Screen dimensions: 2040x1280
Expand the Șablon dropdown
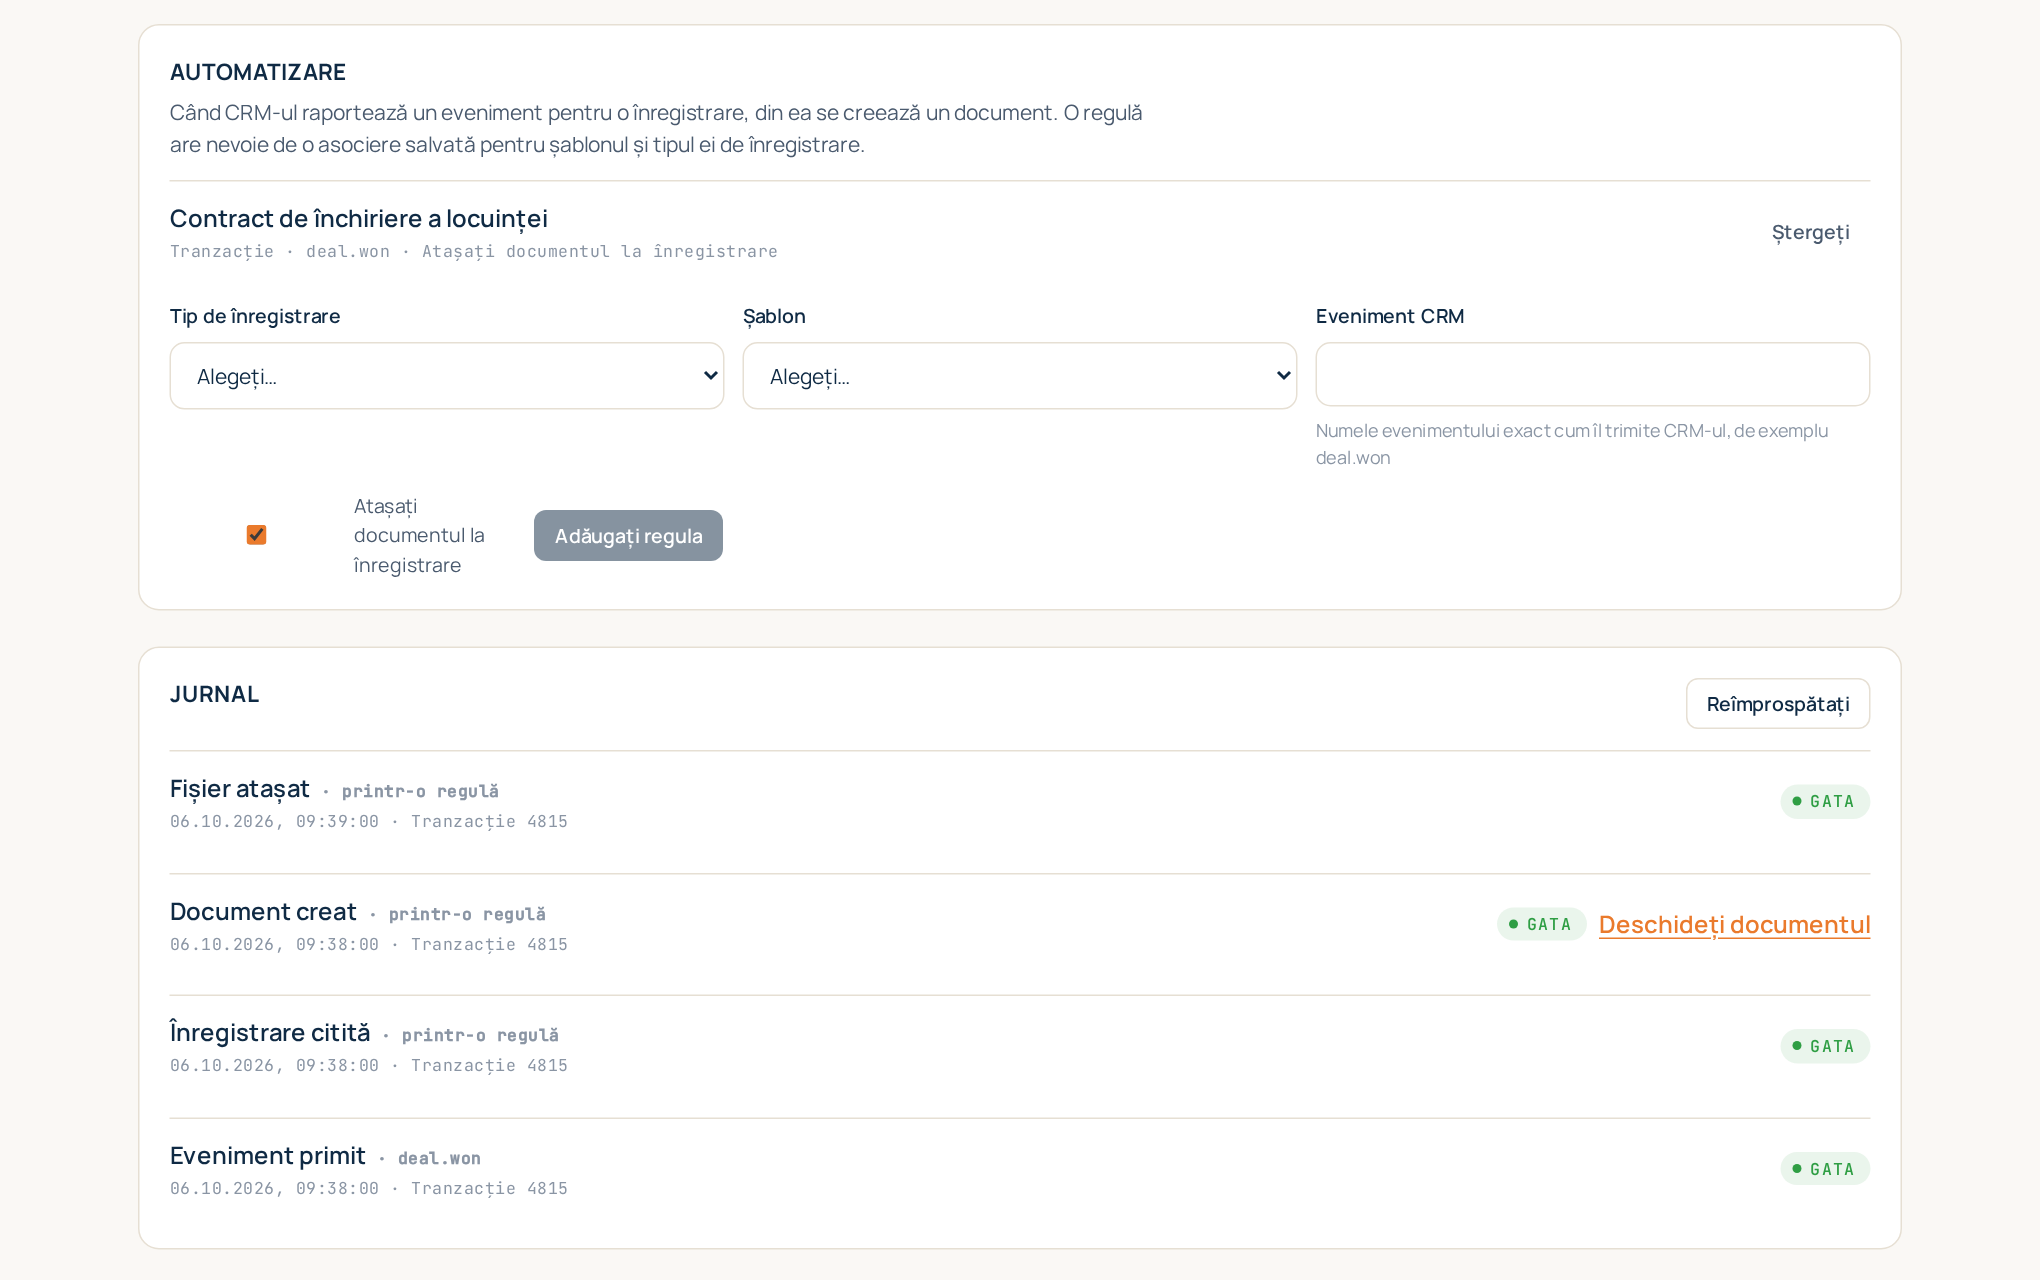1019,376
